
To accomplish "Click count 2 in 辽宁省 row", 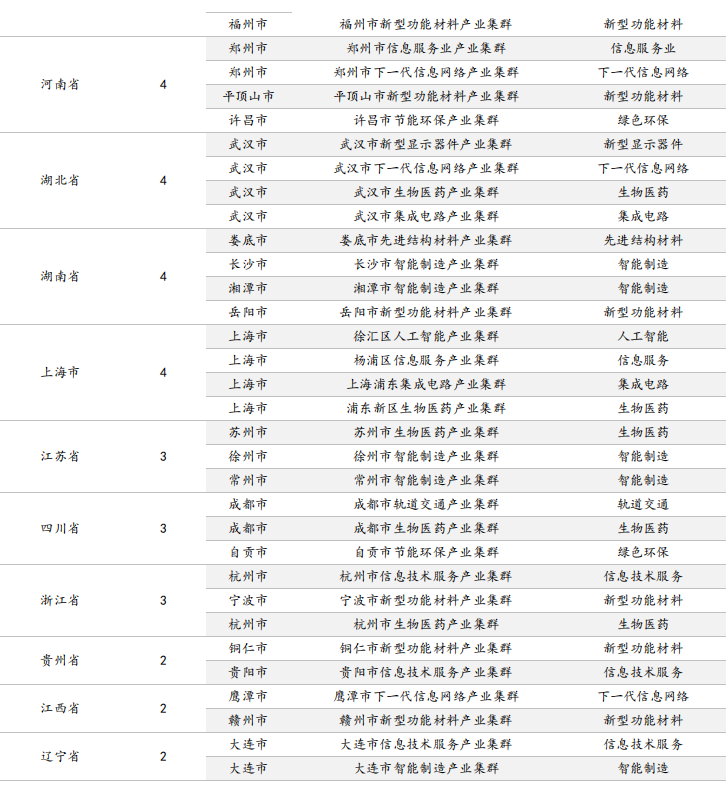I will (x=163, y=756).
